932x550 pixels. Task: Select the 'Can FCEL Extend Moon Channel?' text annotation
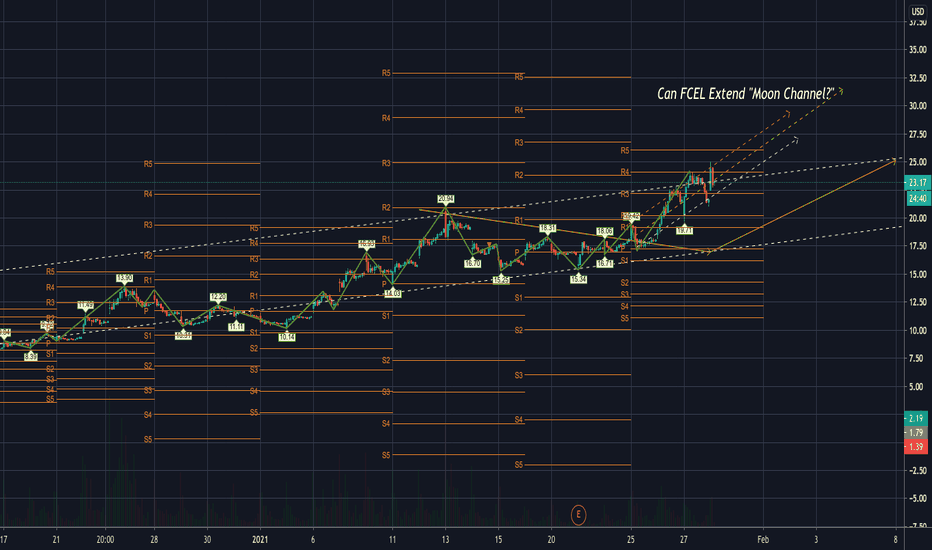[x=745, y=93]
